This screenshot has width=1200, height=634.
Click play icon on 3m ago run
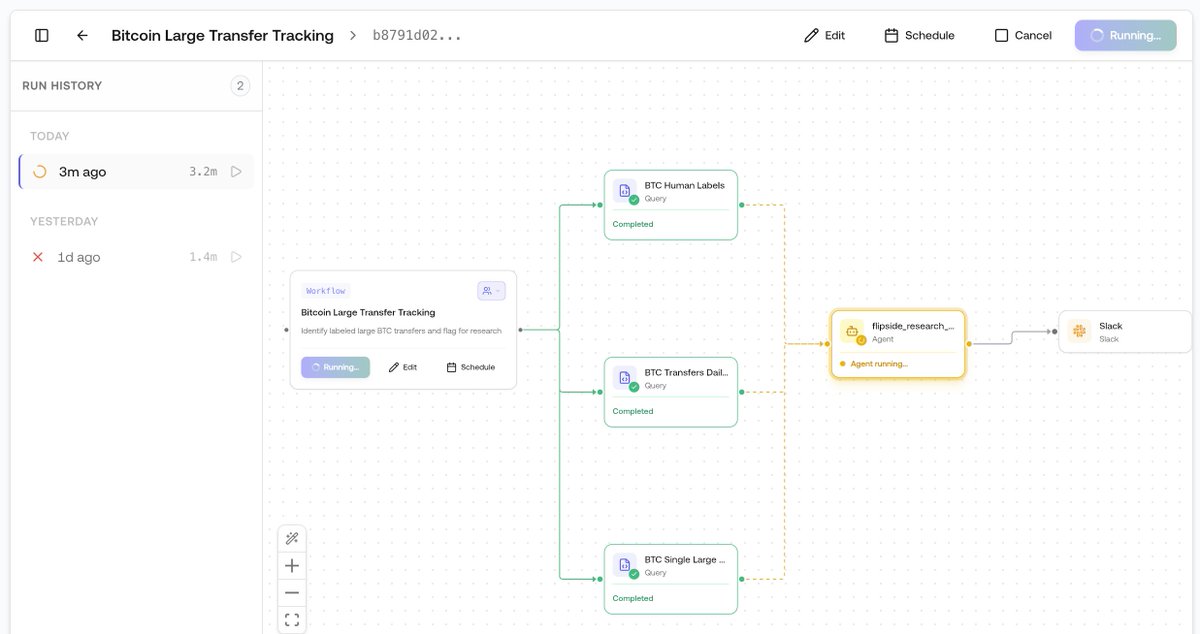(x=236, y=172)
